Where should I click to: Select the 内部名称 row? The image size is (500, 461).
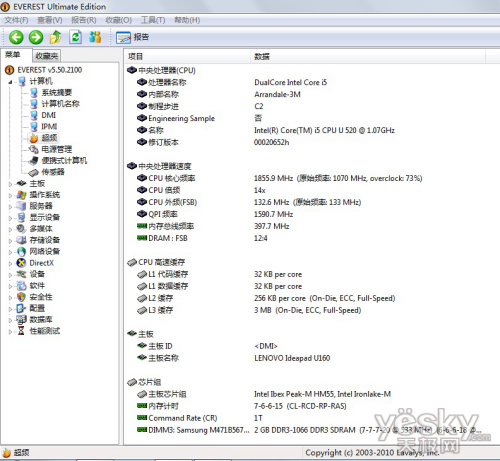tap(219, 94)
